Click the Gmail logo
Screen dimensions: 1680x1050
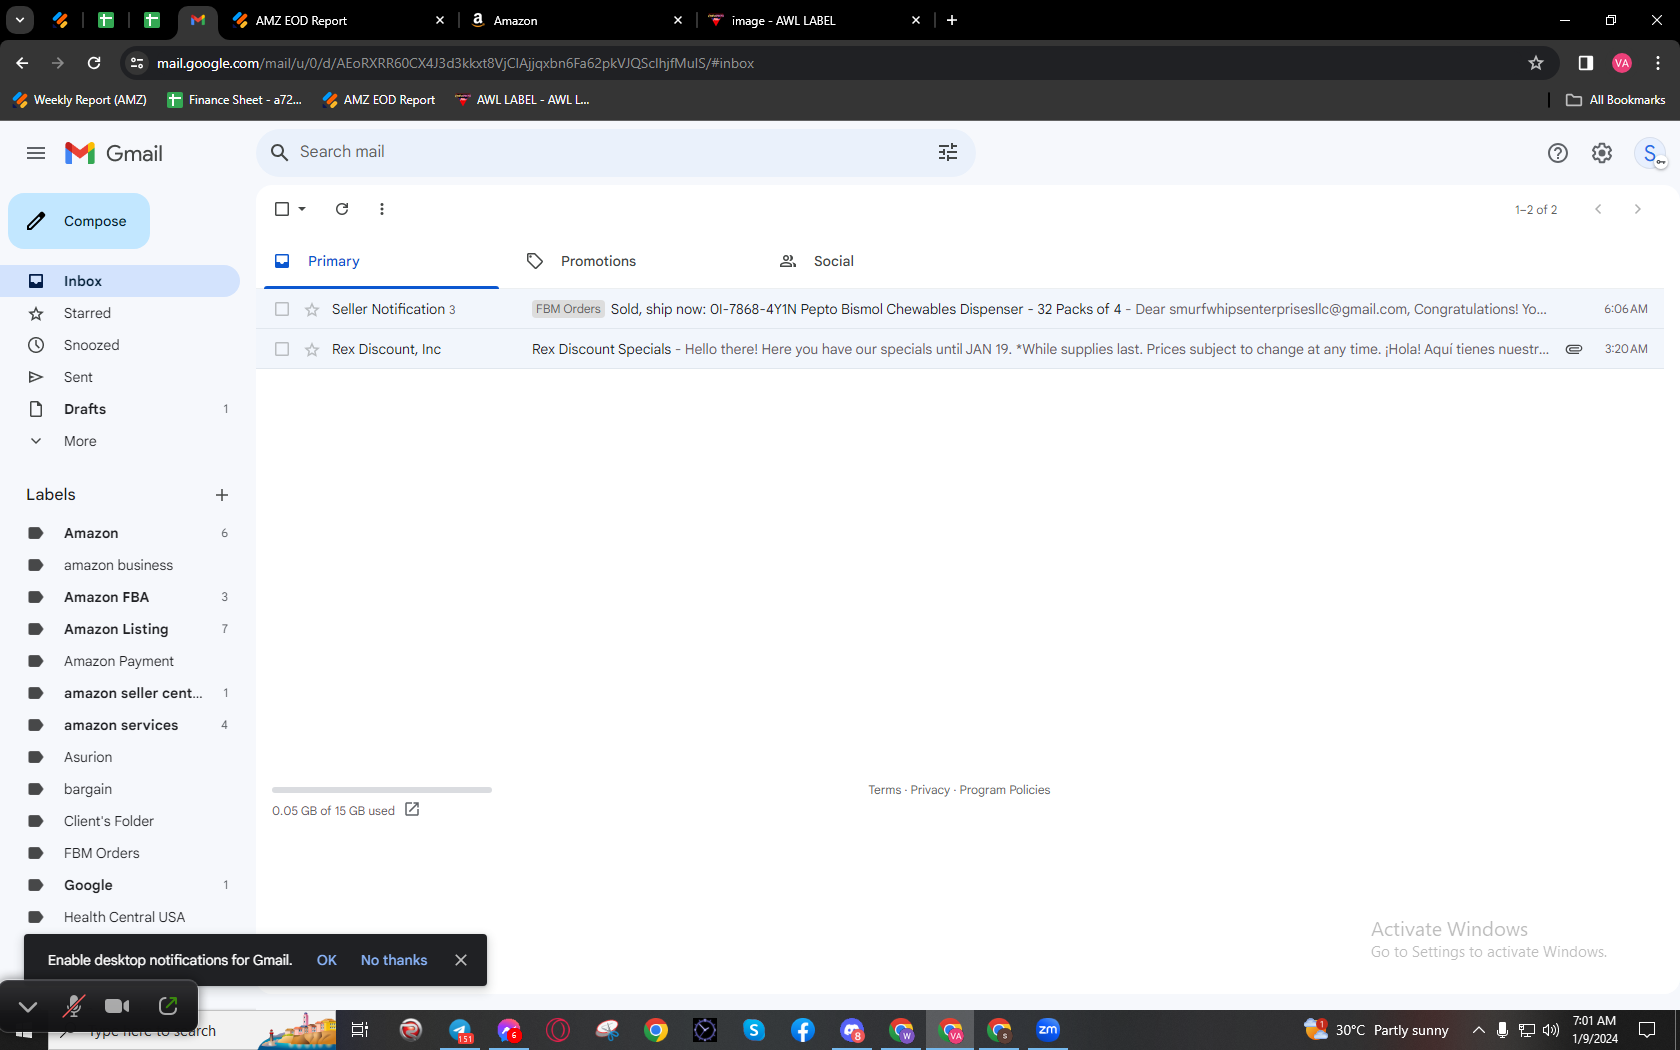pyautogui.click(x=114, y=153)
